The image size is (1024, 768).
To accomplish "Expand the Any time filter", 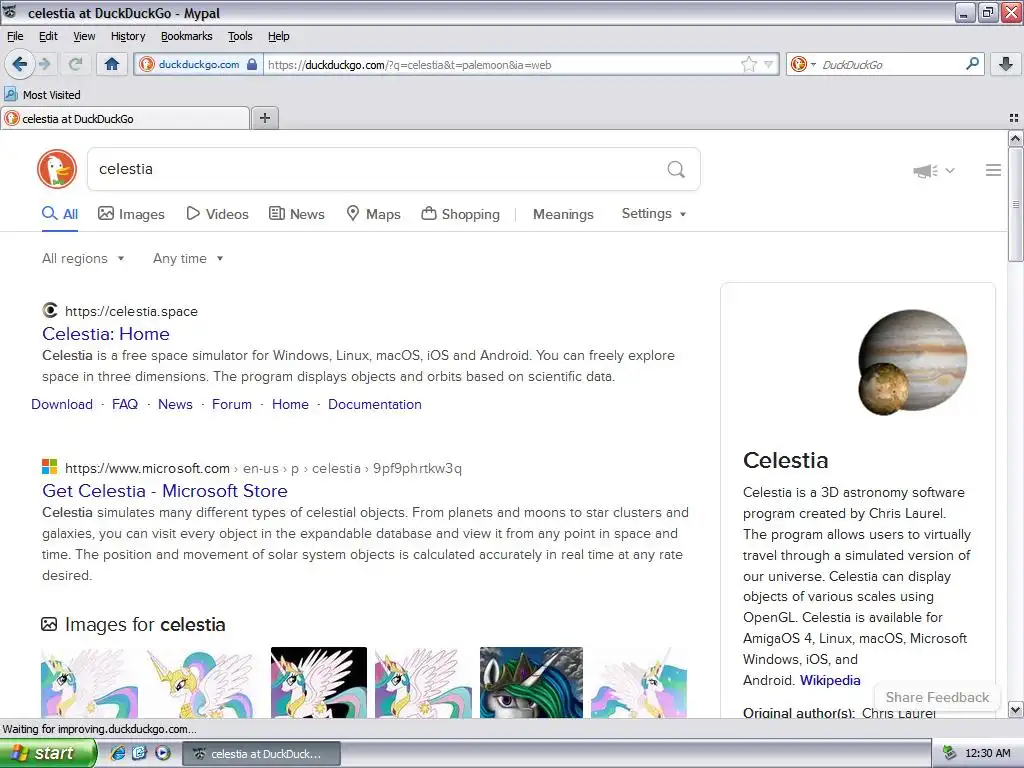I will (188, 259).
